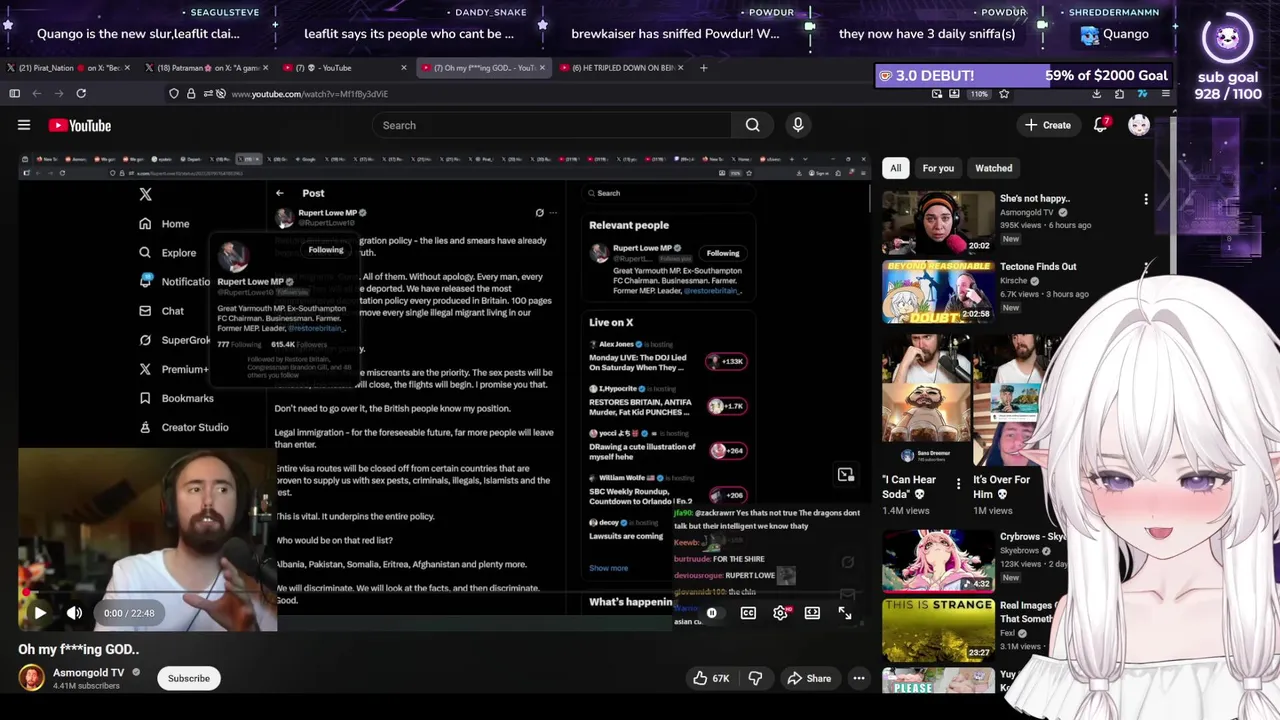Play the video
The height and width of the screenshot is (720, 1280).
40,613
